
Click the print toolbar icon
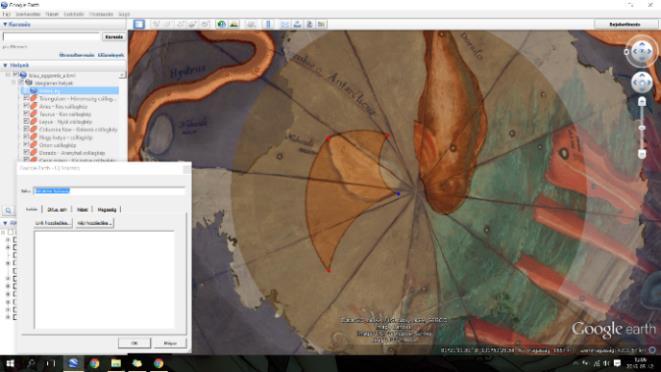[x=297, y=24]
